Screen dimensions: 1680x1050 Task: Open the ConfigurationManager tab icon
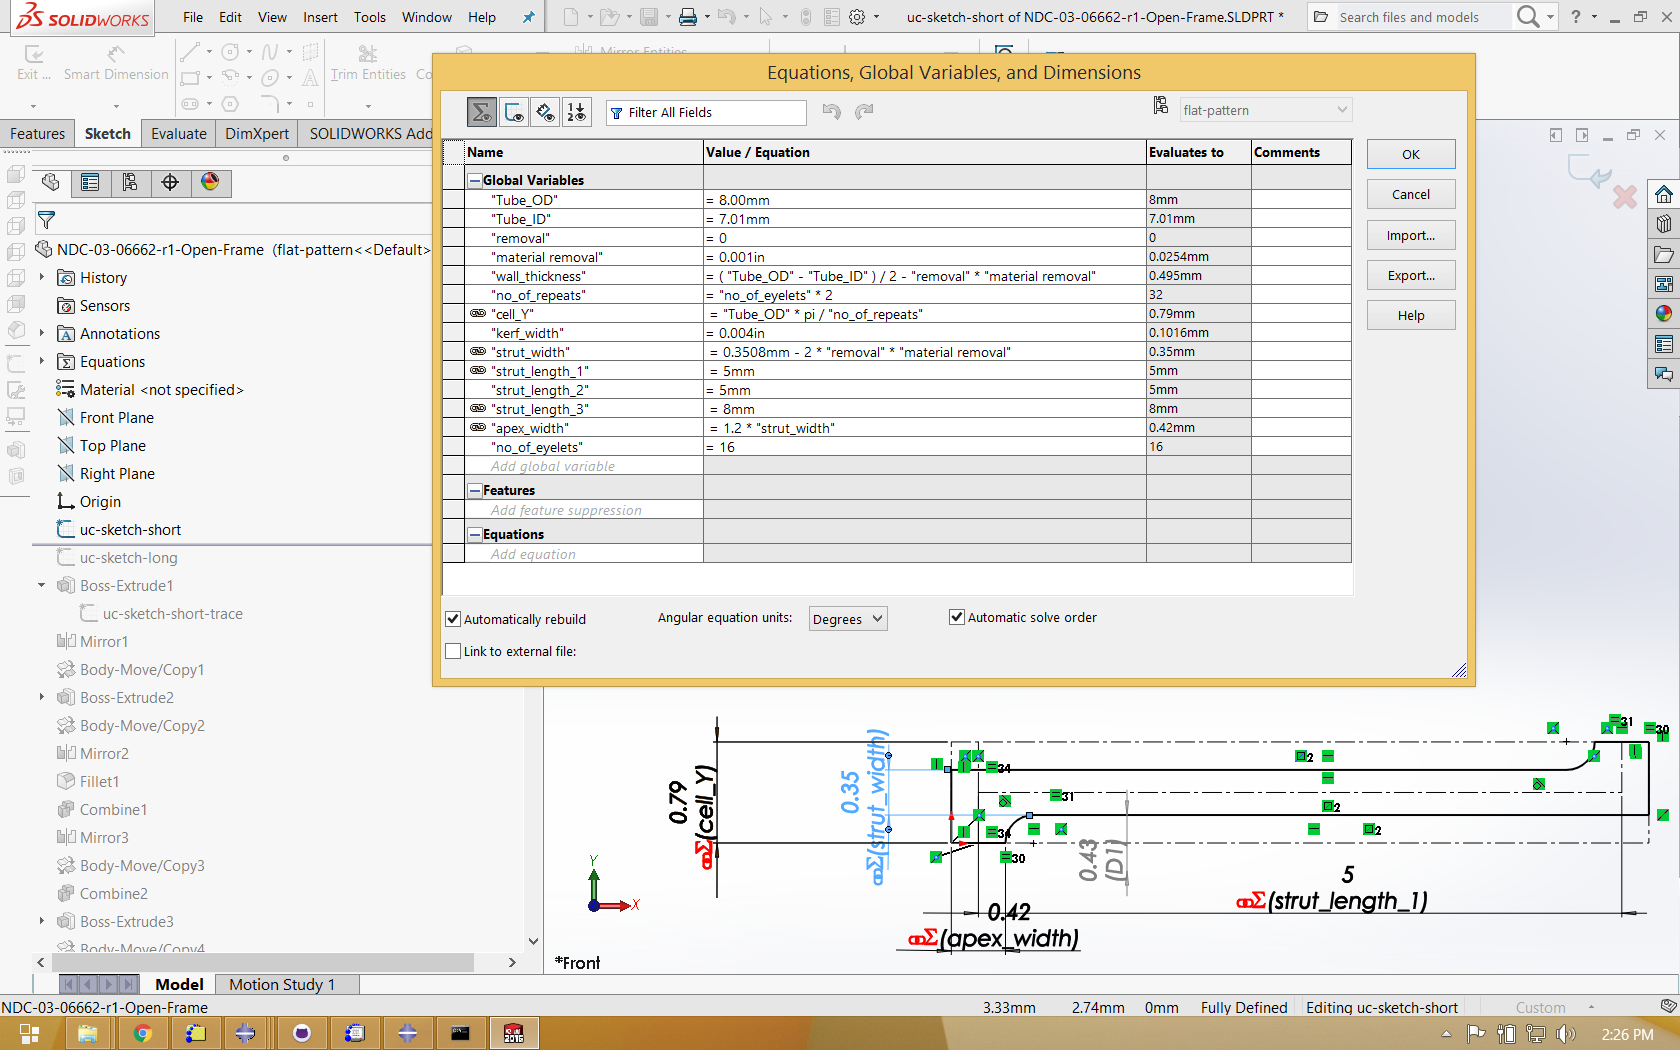[130, 182]
